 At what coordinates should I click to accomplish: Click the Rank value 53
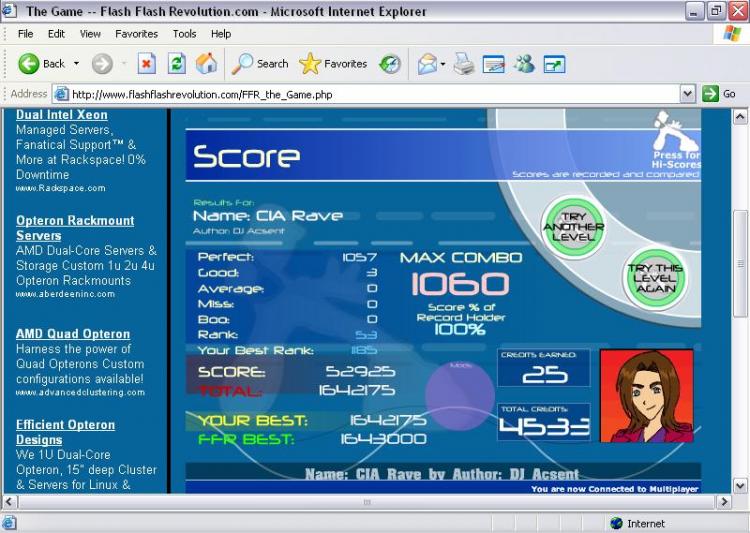366,335
